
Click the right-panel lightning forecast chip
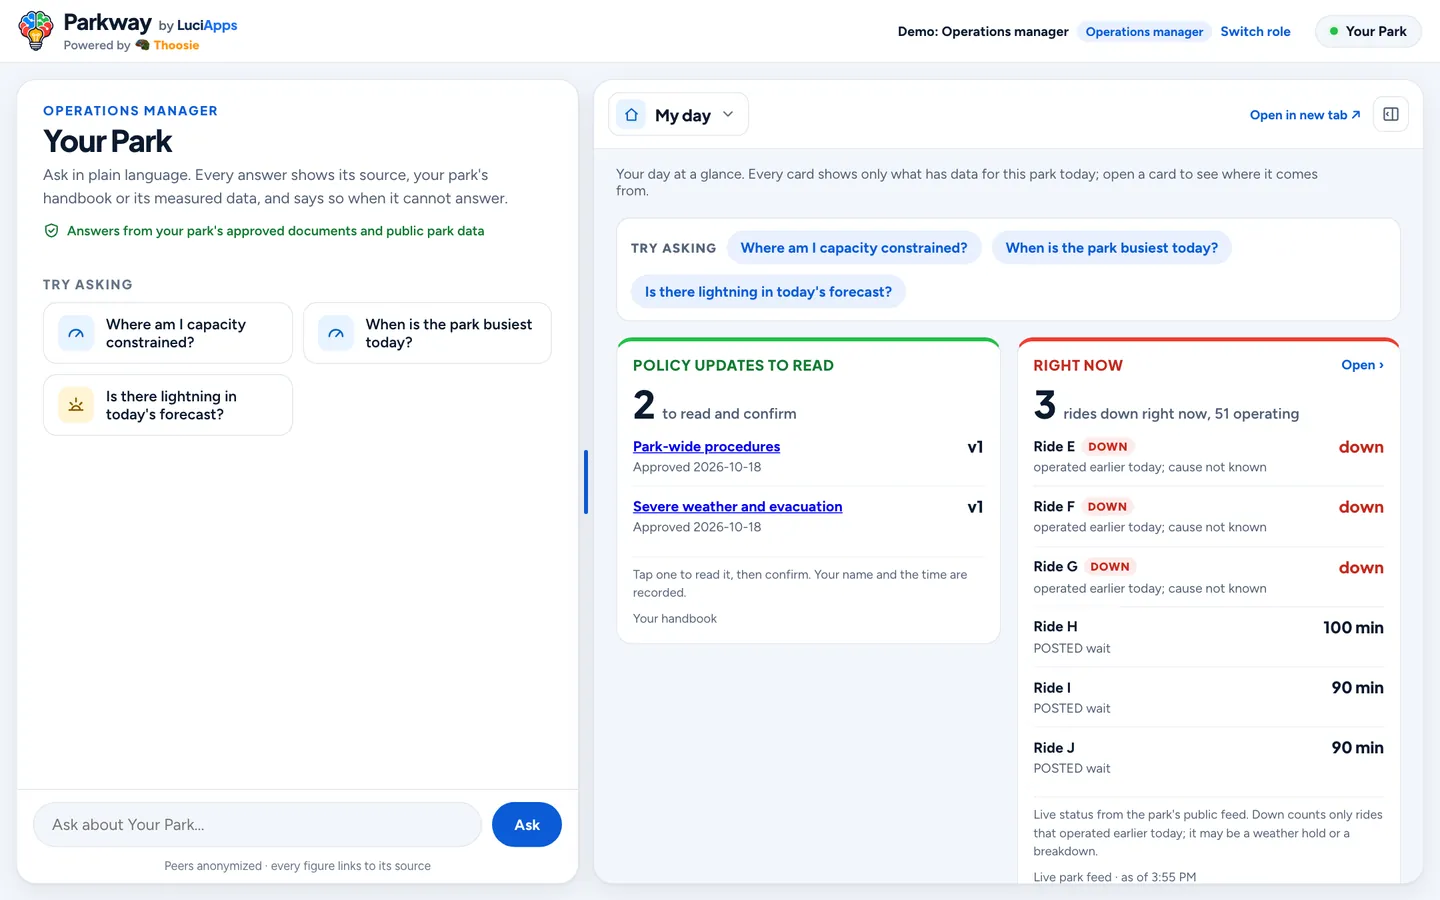pyautogui.click(x=768, y=292)
